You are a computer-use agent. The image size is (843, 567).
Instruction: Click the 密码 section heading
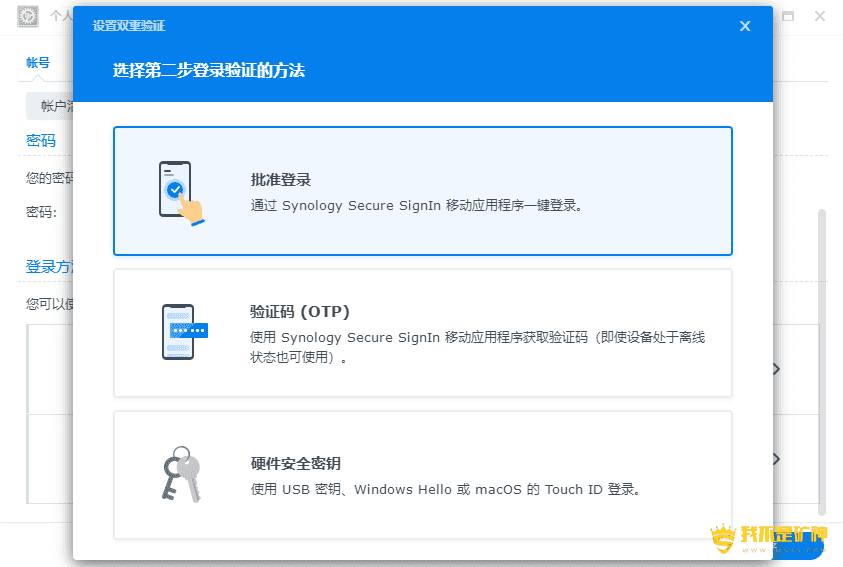41,141
